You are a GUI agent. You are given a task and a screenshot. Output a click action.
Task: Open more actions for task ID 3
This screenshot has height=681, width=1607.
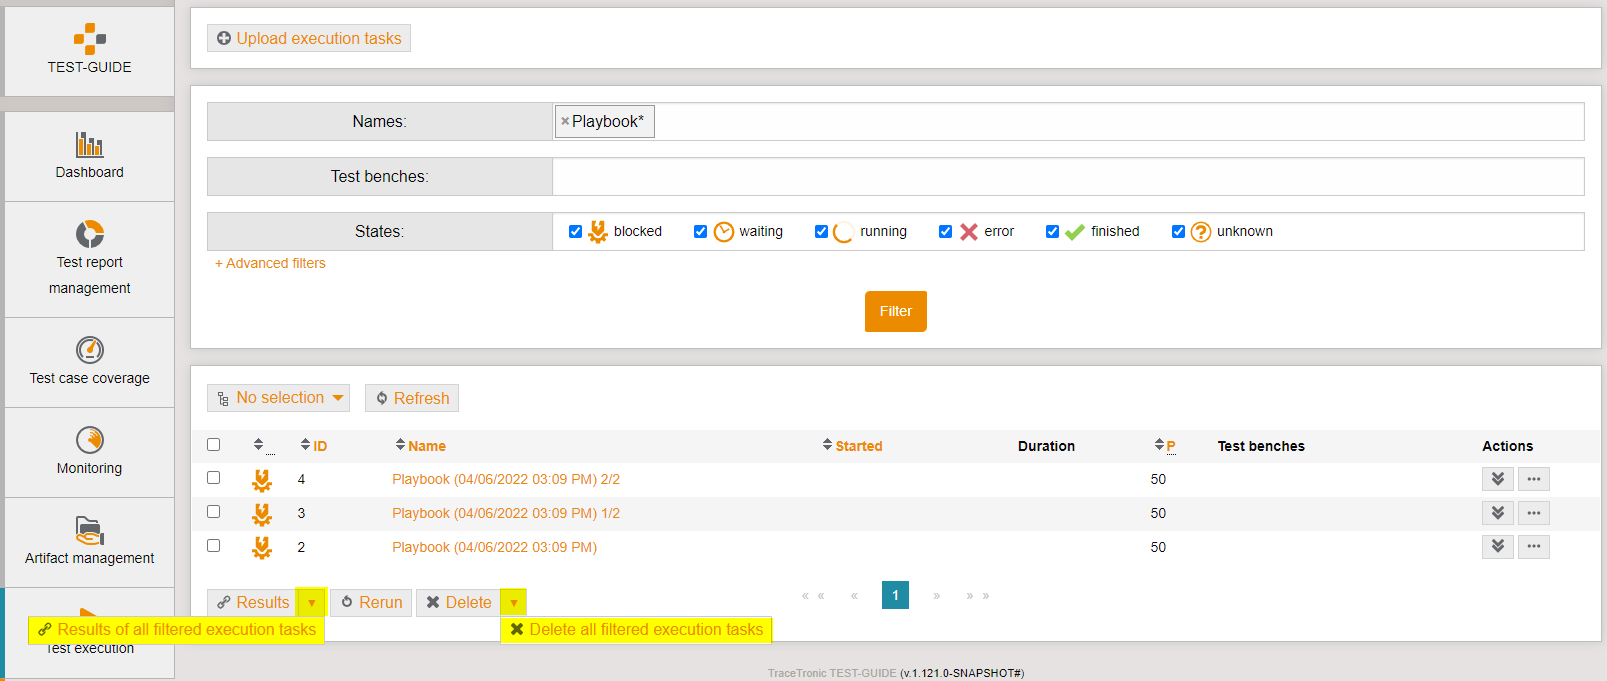point(1533,513)
